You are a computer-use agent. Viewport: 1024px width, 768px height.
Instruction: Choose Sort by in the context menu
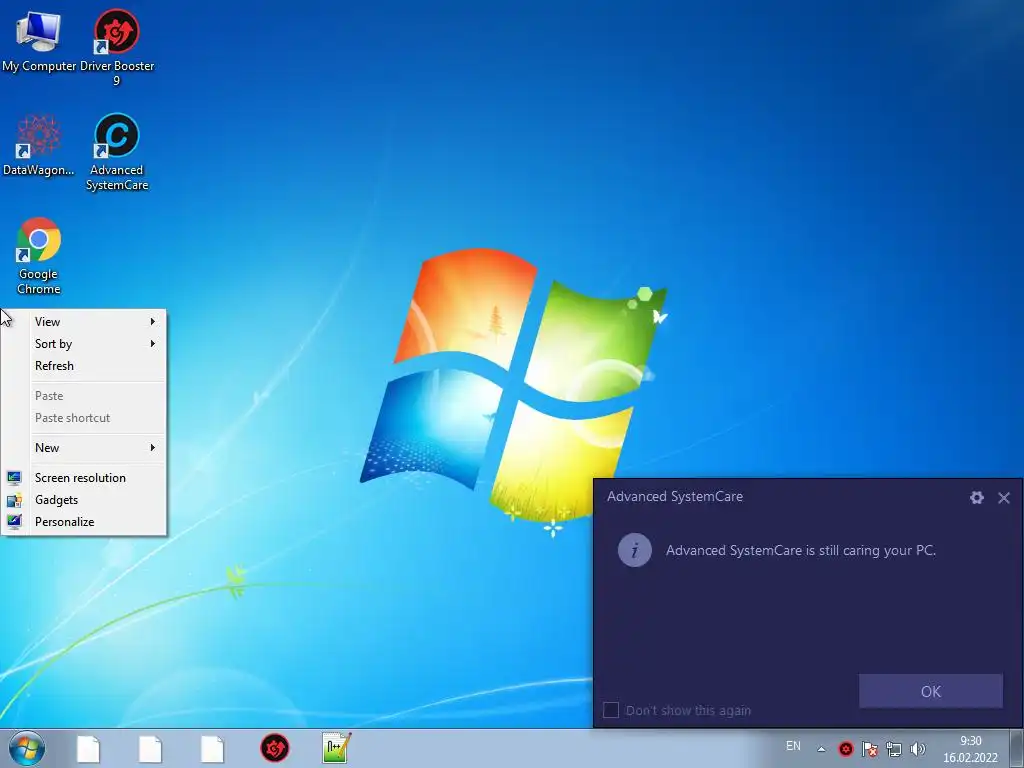(x=84, y=344)
